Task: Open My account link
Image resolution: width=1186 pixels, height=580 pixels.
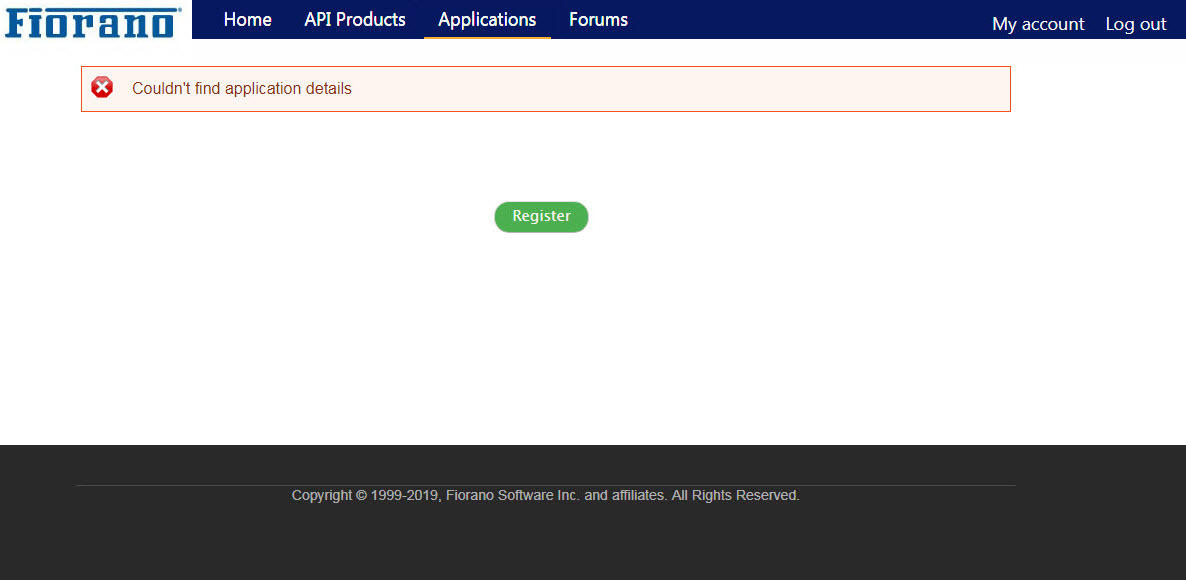Action: (x=1038, y=24)
